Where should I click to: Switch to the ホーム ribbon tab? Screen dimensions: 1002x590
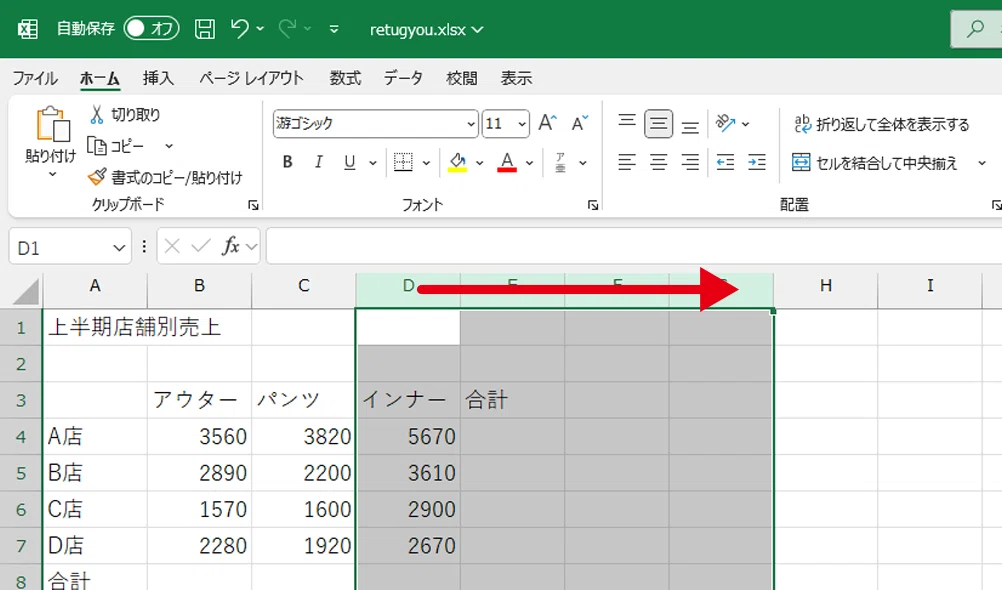coord(100,78)
